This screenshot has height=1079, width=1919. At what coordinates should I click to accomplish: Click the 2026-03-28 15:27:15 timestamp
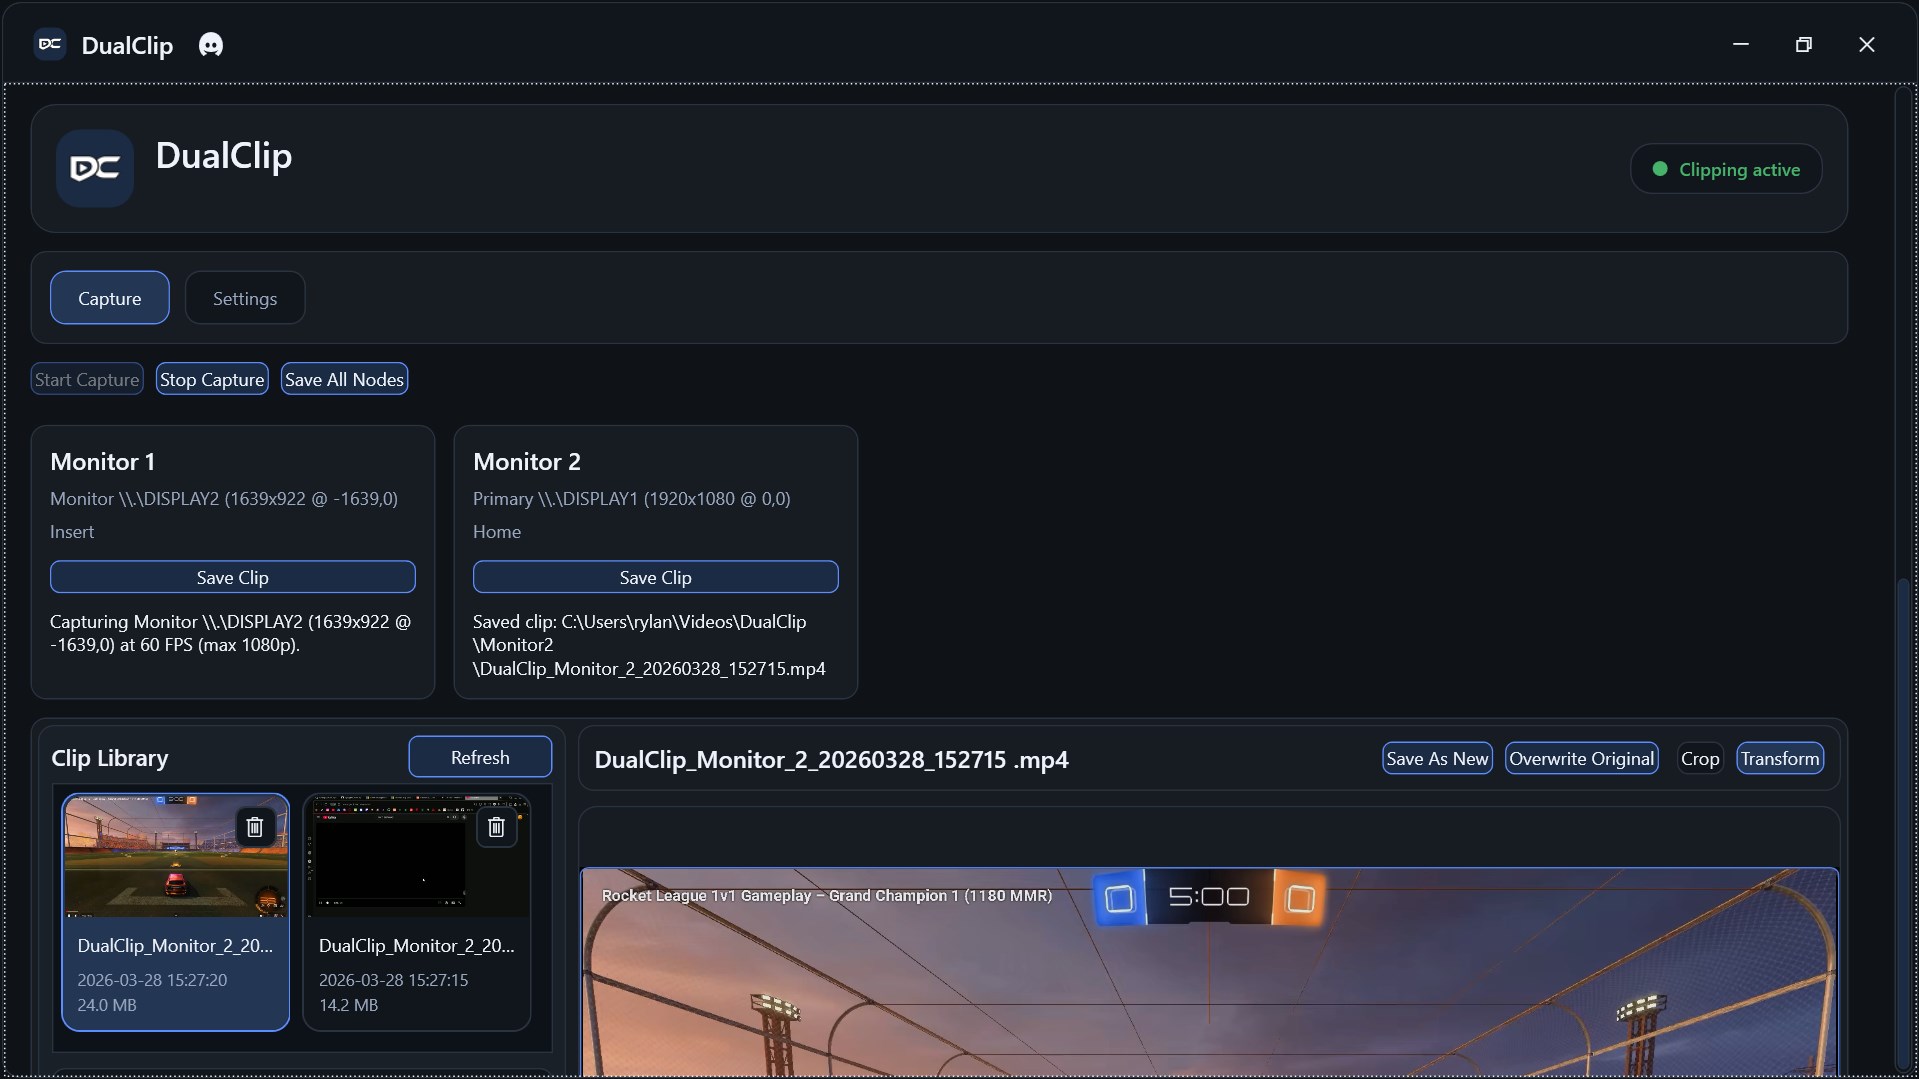point(394,980)
